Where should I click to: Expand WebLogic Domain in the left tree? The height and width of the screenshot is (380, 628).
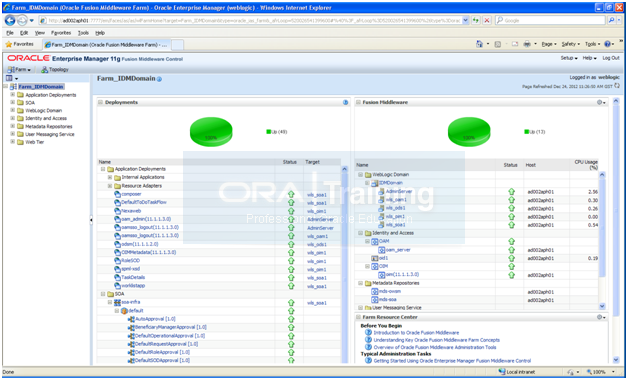(x=12, y=110)
